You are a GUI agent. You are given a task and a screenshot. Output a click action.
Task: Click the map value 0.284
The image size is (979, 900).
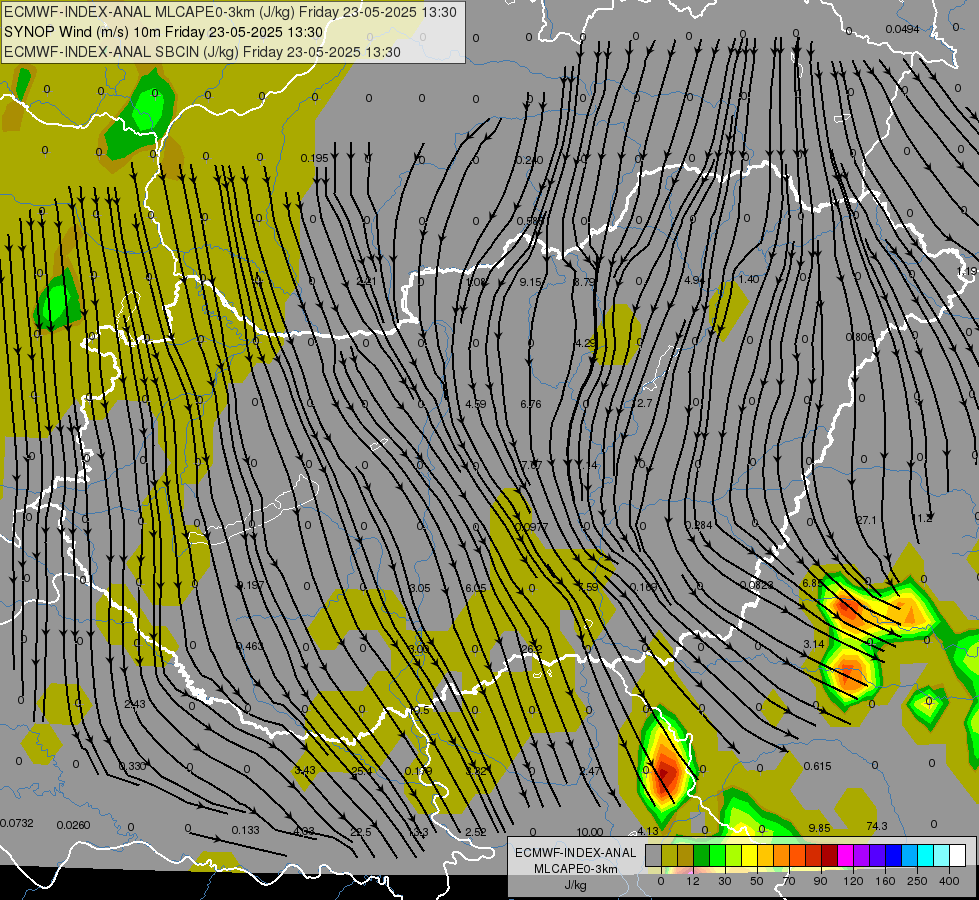coord(698,525)
